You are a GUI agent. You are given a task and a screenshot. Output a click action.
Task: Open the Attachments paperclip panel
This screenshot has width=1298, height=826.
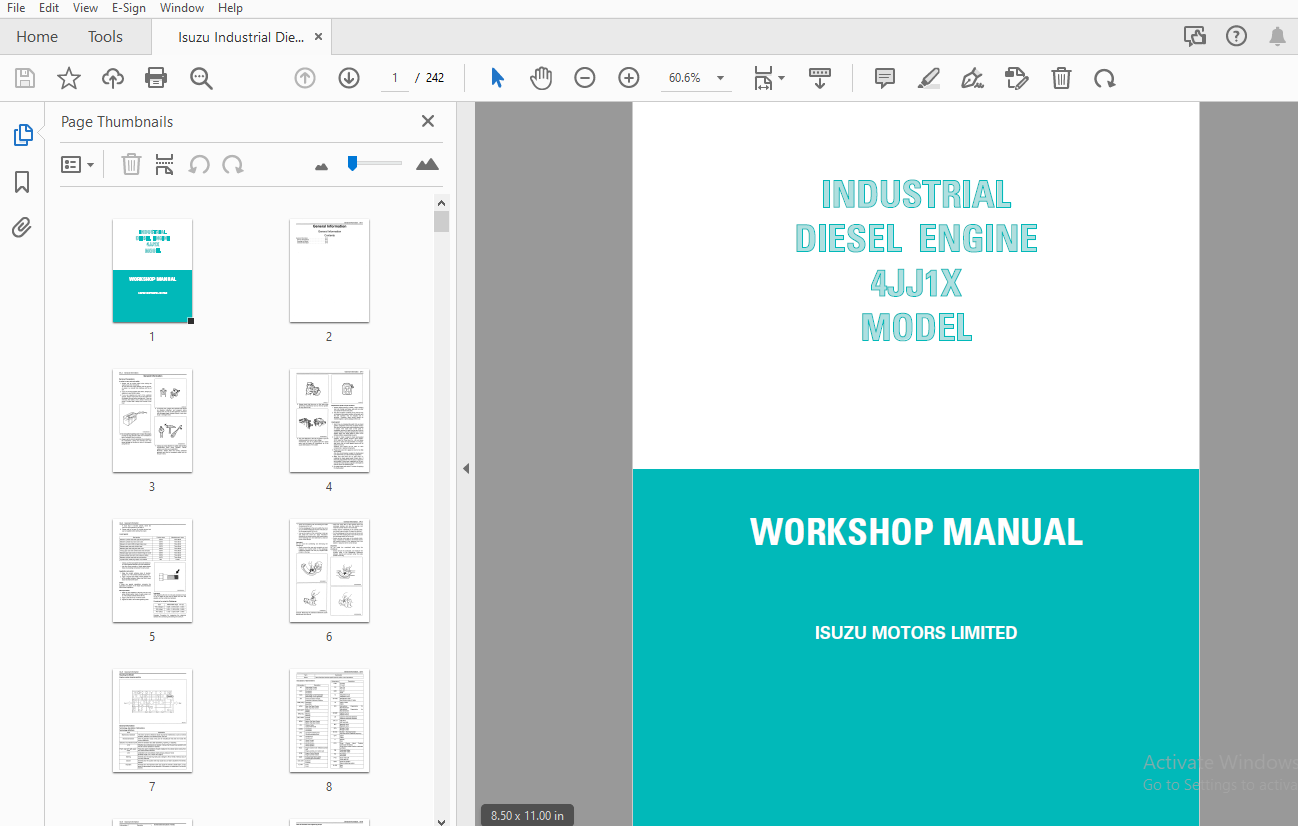[22, 228]
